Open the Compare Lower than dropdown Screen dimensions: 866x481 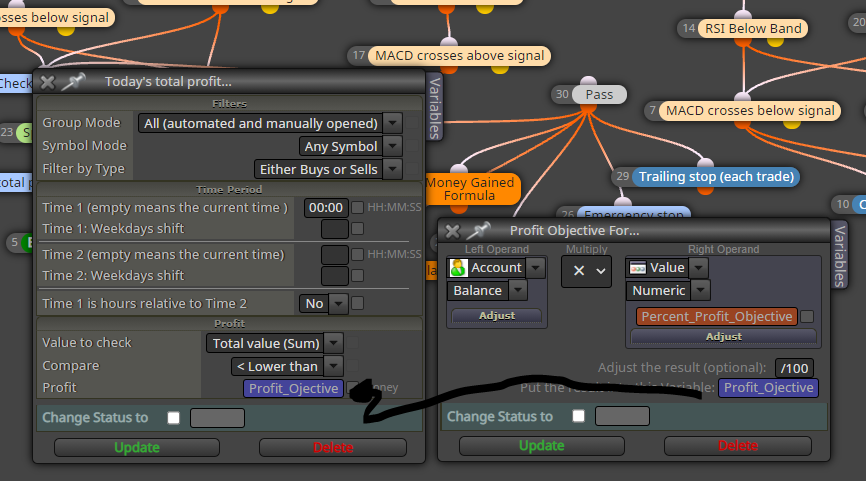tap(334, 366)
